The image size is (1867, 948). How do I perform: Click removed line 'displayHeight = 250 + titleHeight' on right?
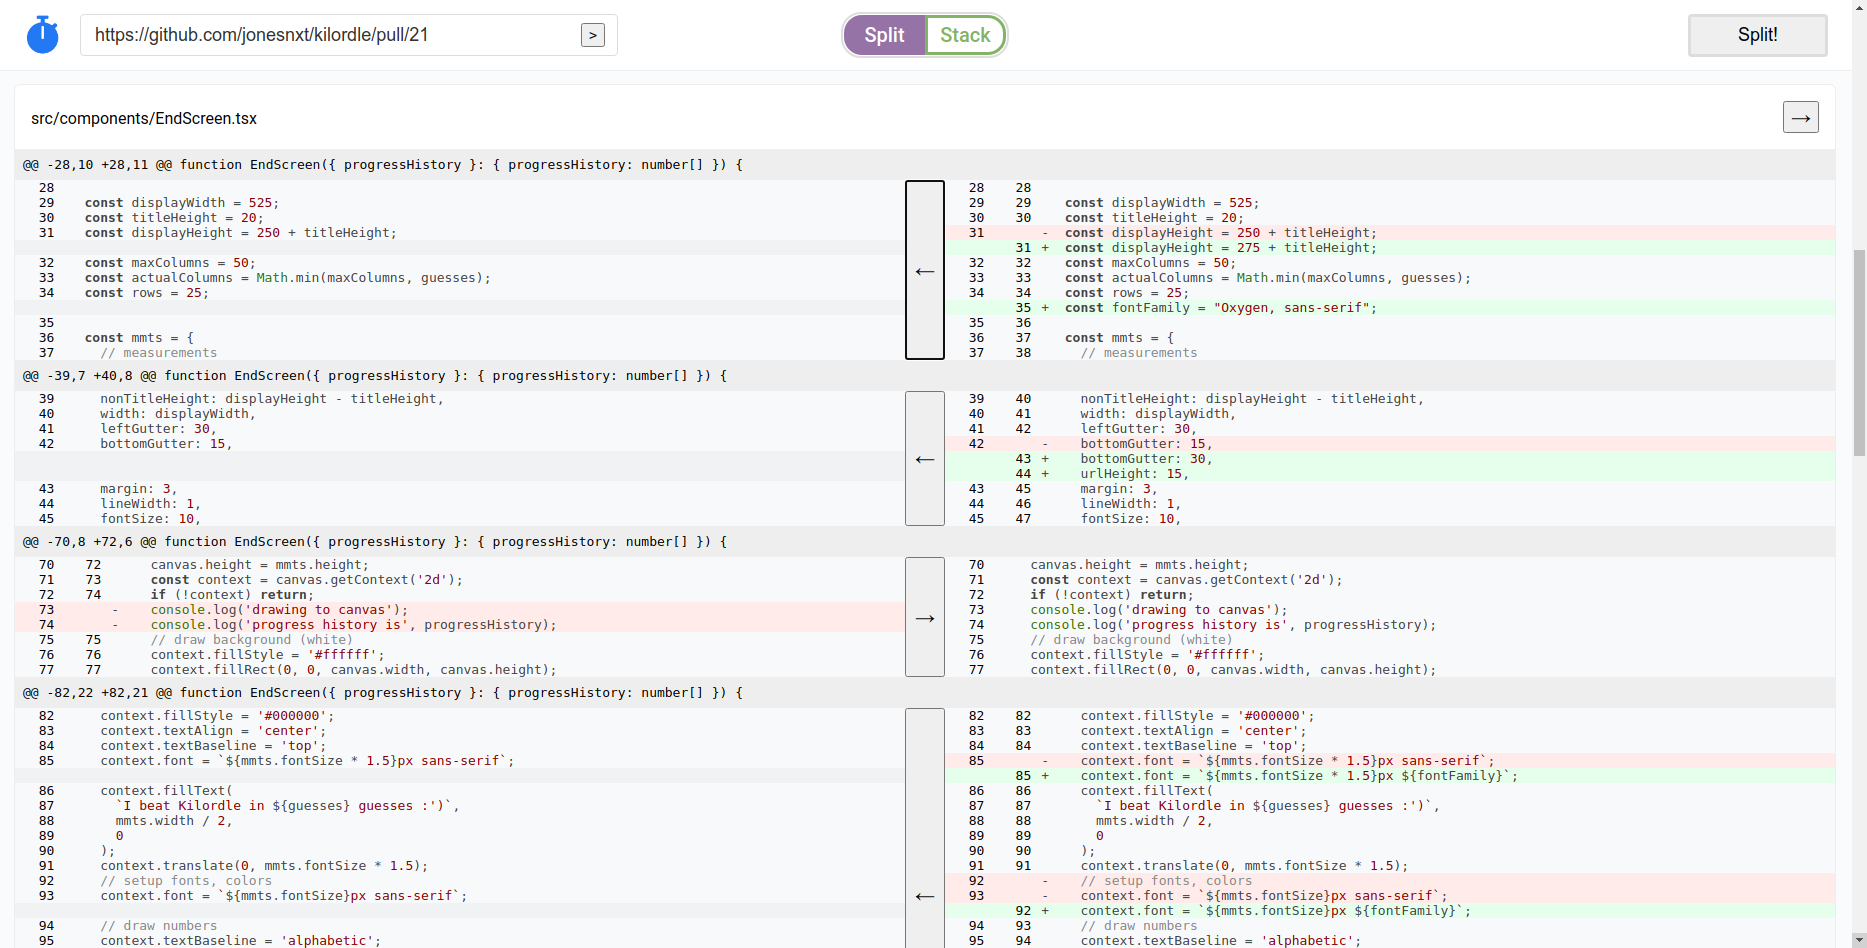(1390, 233)
